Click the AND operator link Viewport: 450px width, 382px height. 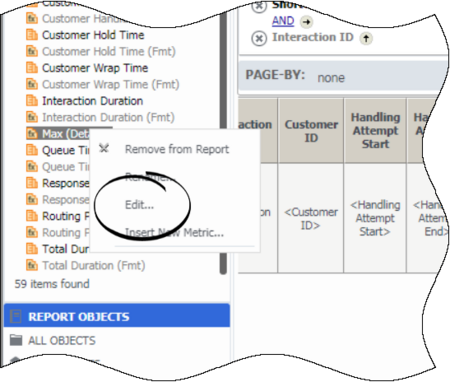pos(283,21)
